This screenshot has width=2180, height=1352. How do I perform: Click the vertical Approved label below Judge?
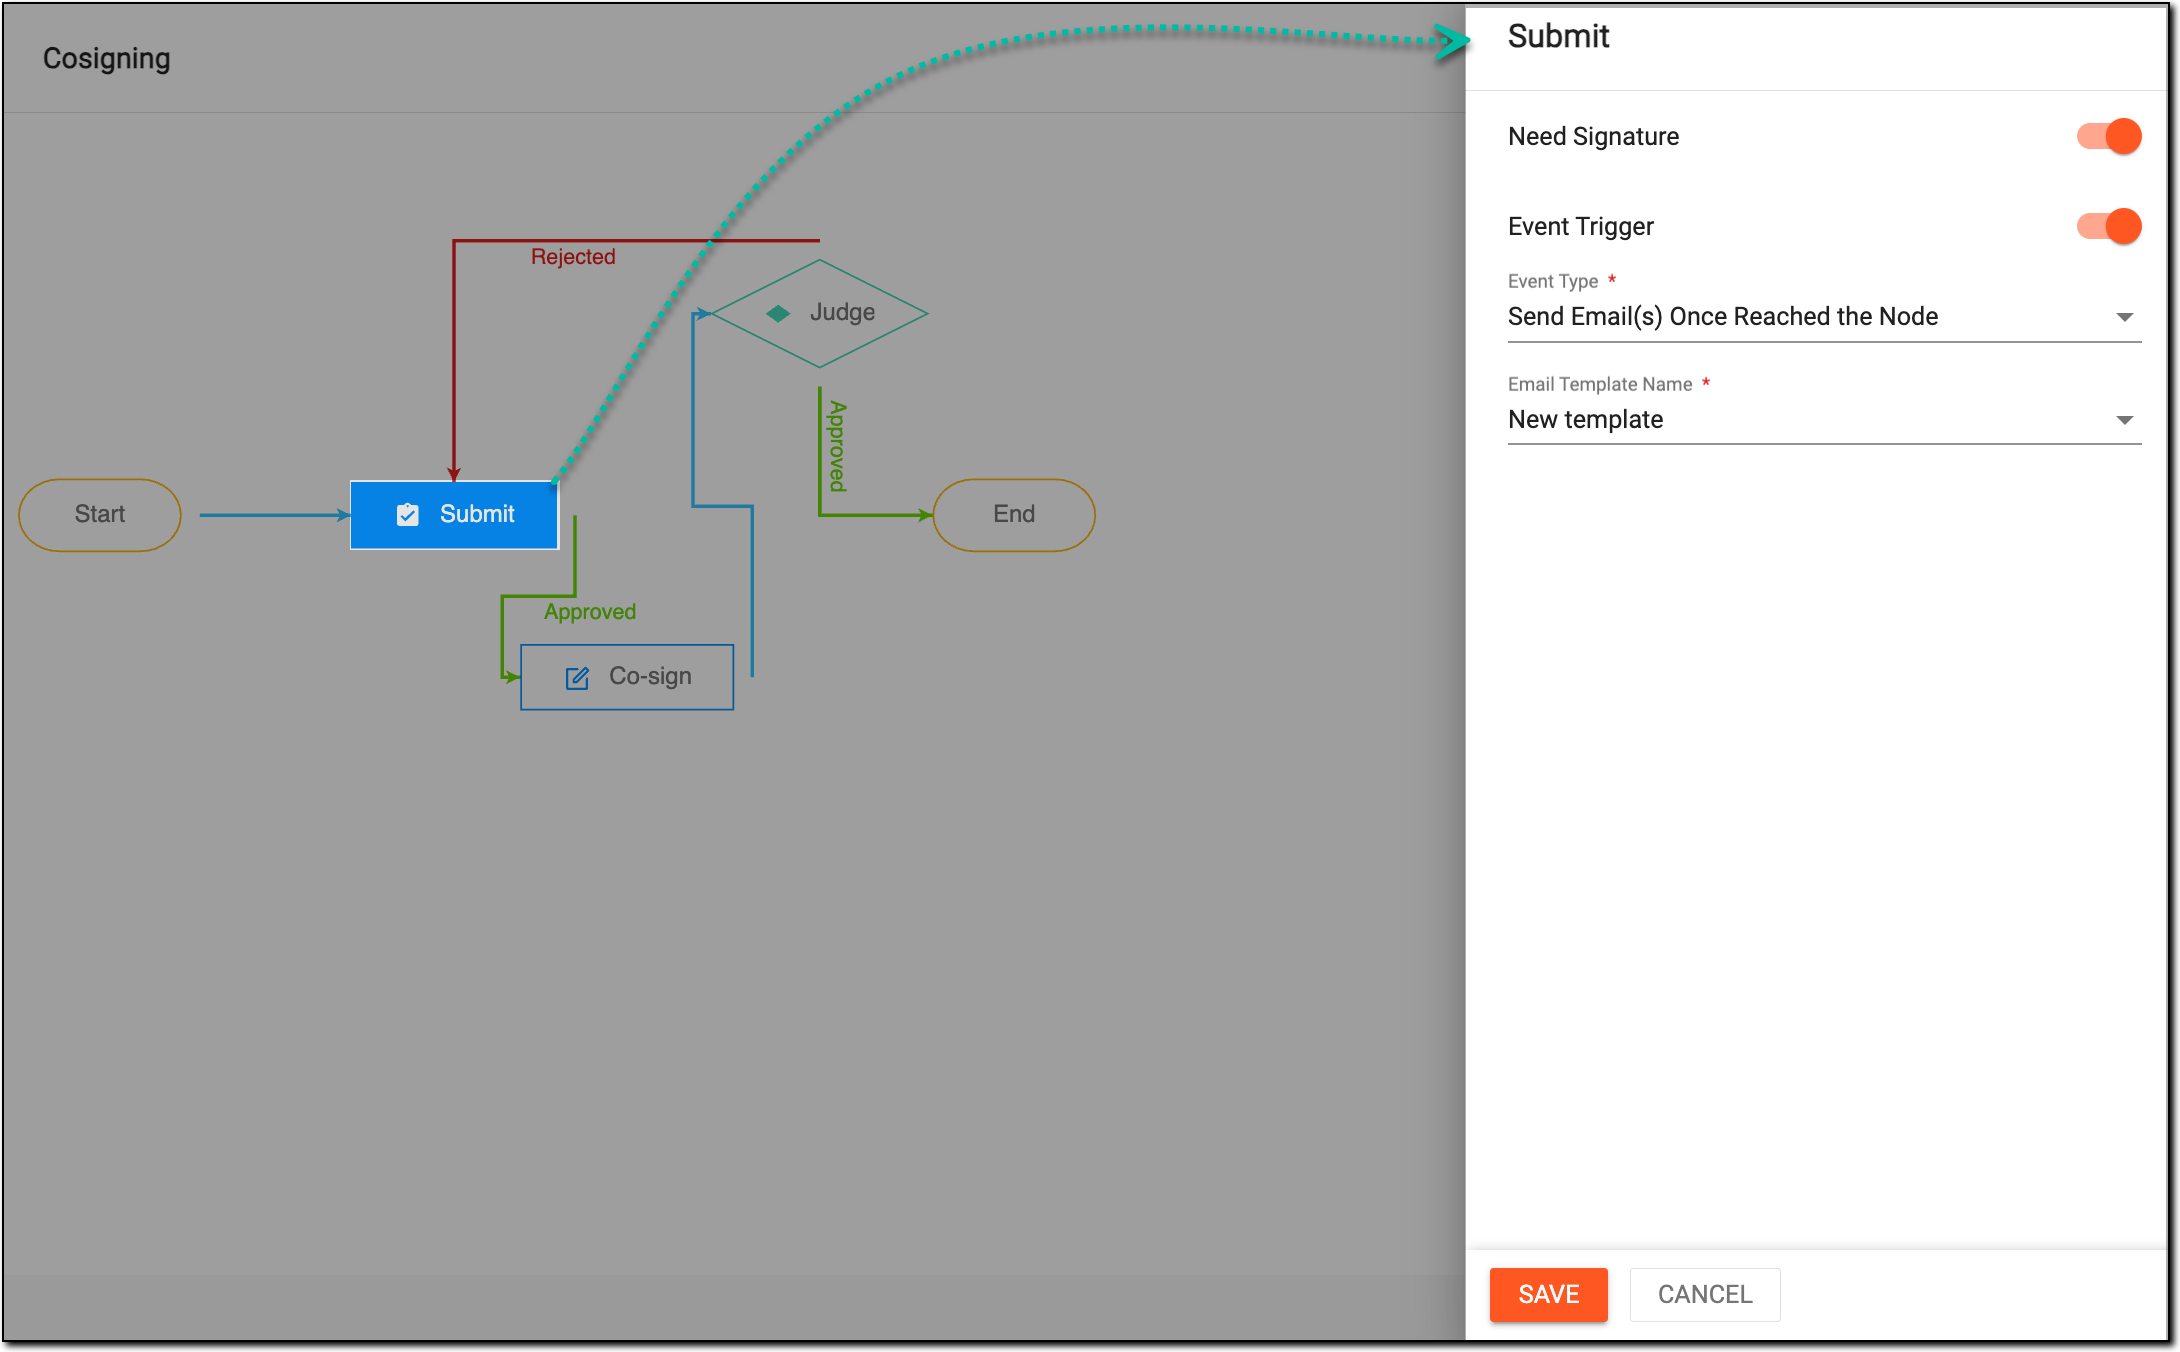pyautogui.click(x=838, y=446)
